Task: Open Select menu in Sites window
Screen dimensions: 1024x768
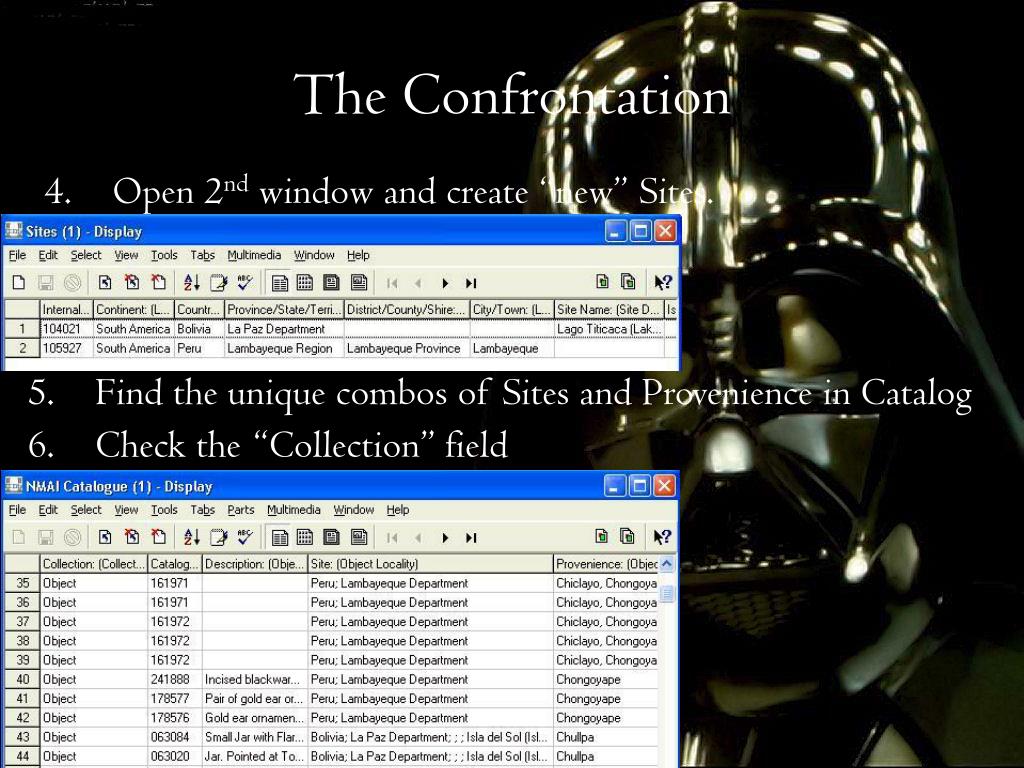Action: [x=86, y=255]
